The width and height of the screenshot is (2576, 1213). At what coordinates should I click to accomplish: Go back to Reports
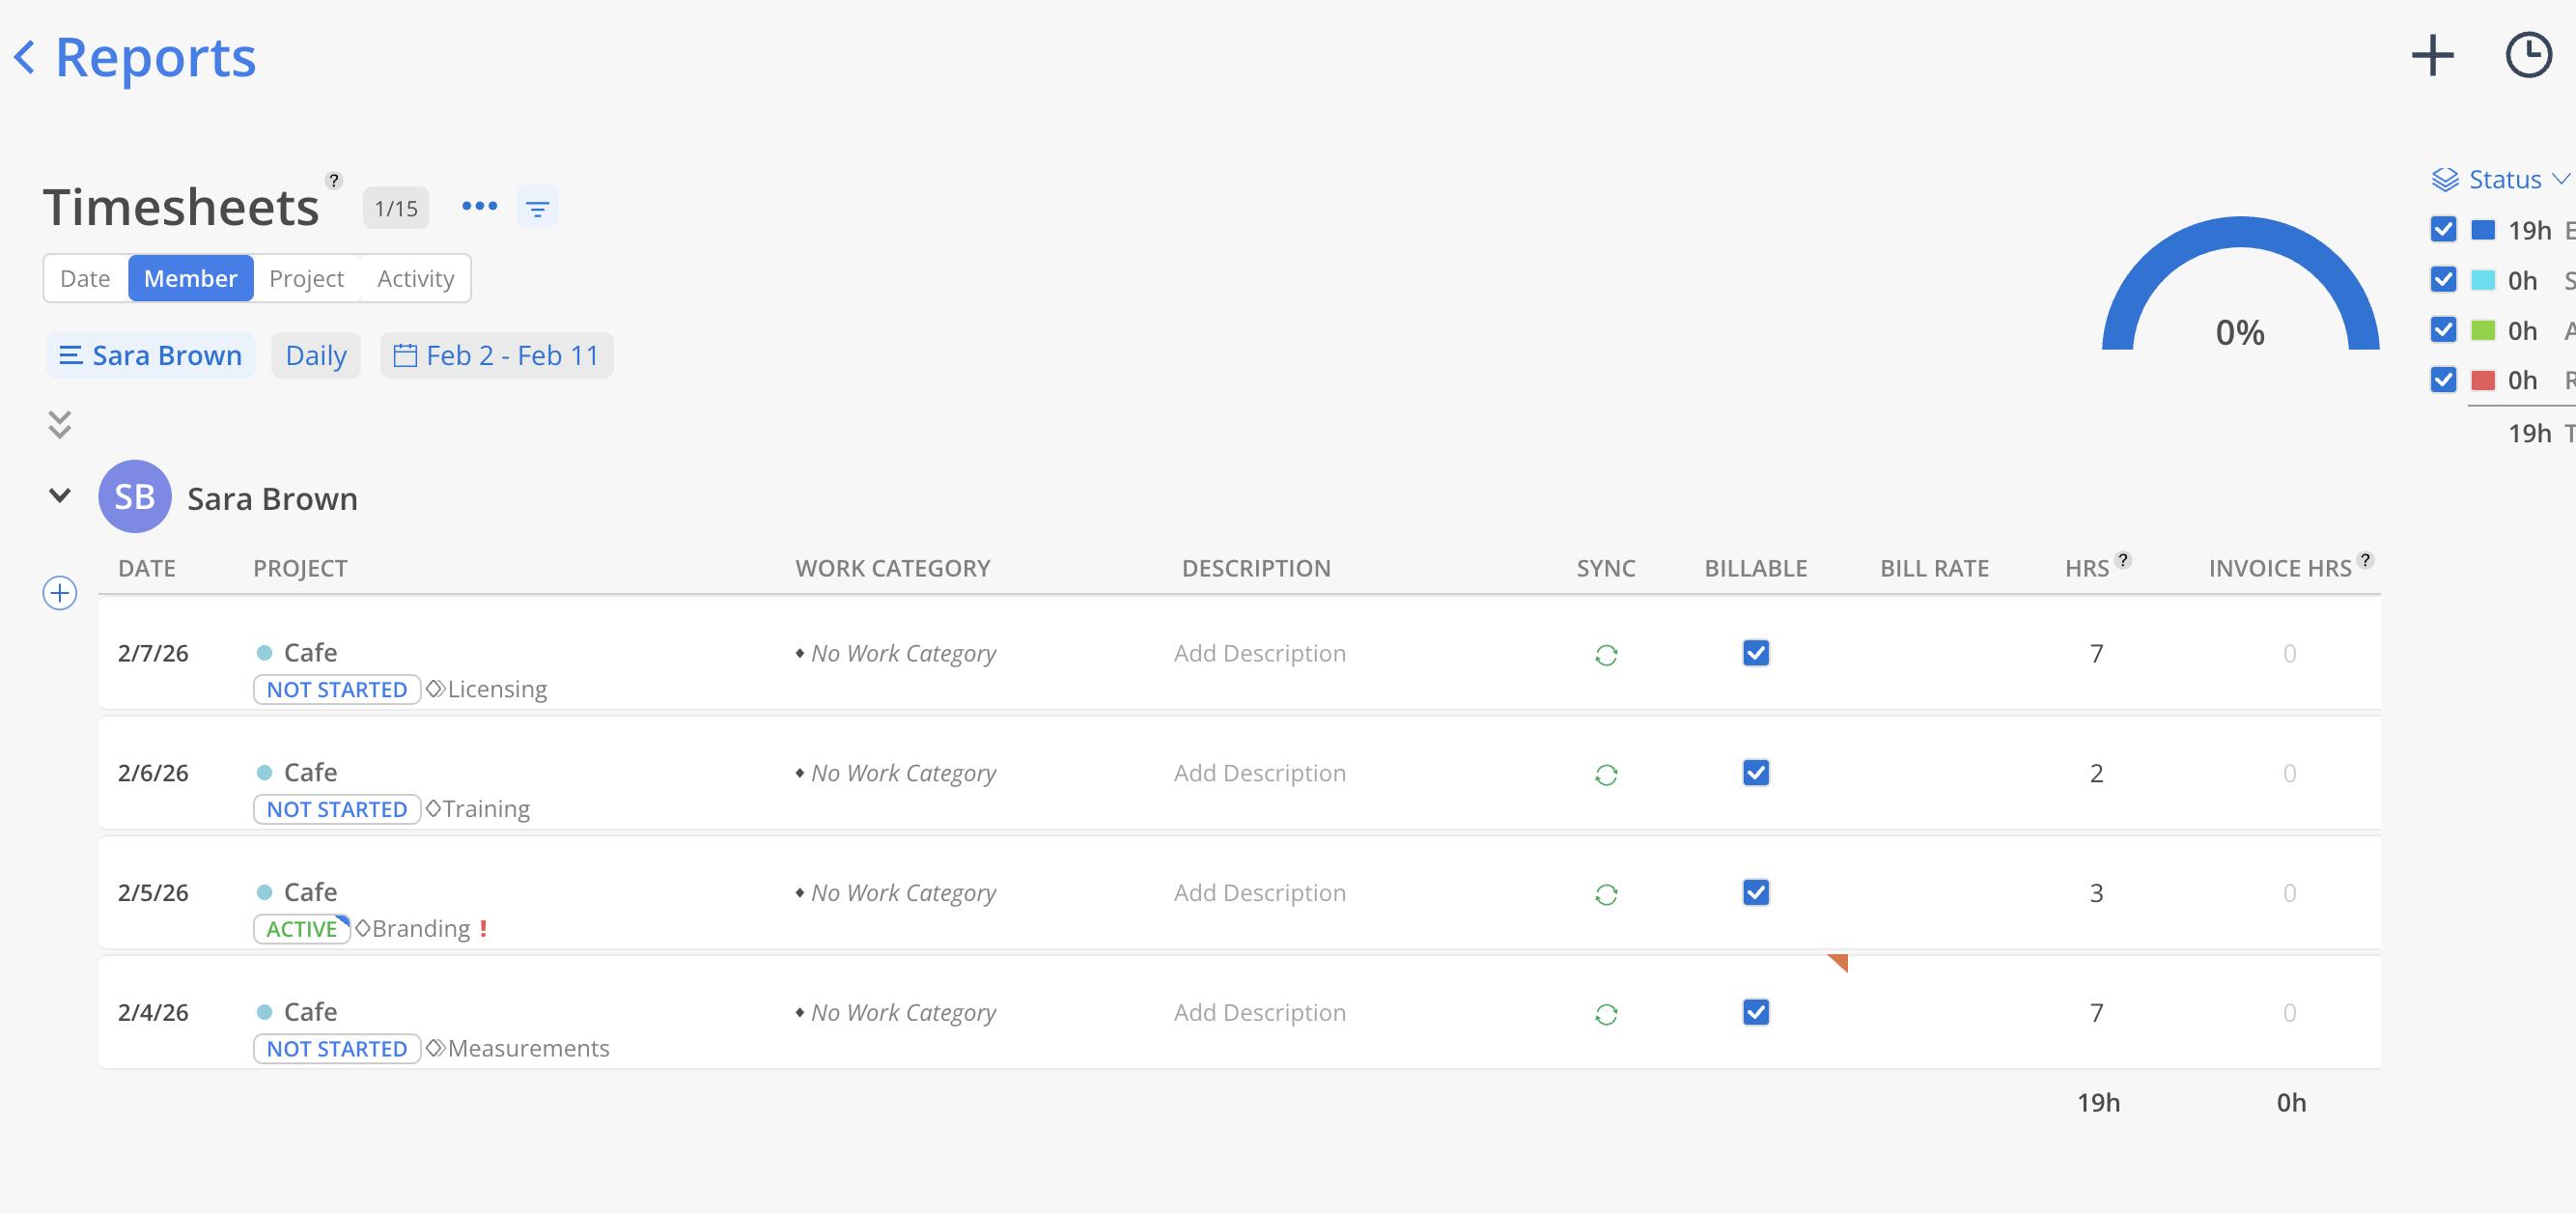coord(135,57)
